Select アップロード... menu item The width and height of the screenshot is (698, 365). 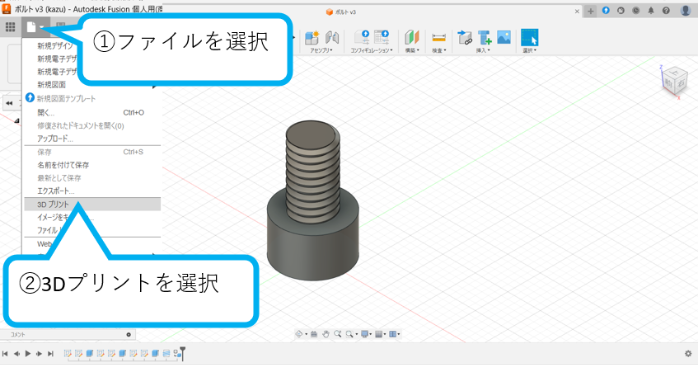[x=55, y=138]
